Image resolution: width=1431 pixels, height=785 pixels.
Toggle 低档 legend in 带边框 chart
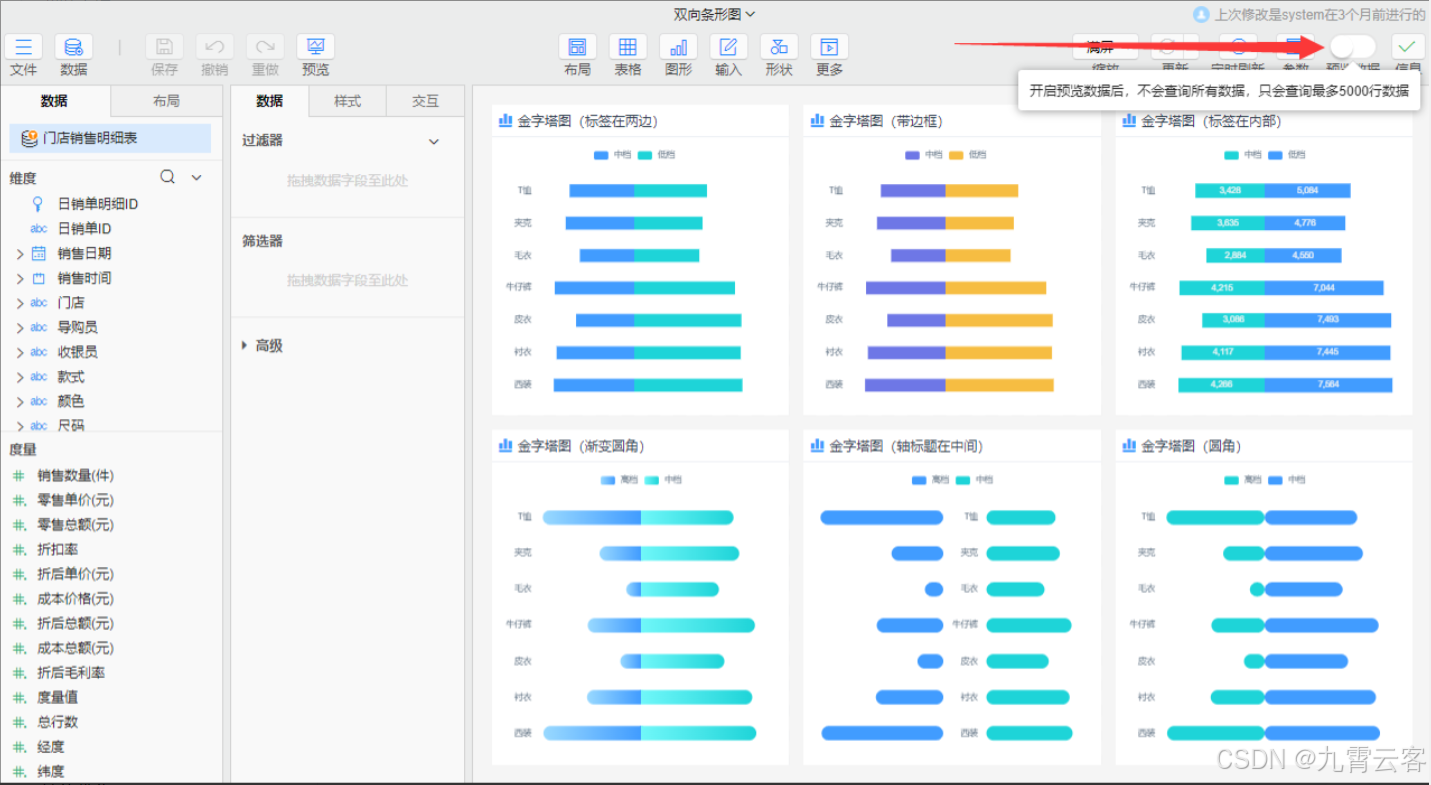pos(968,155)
